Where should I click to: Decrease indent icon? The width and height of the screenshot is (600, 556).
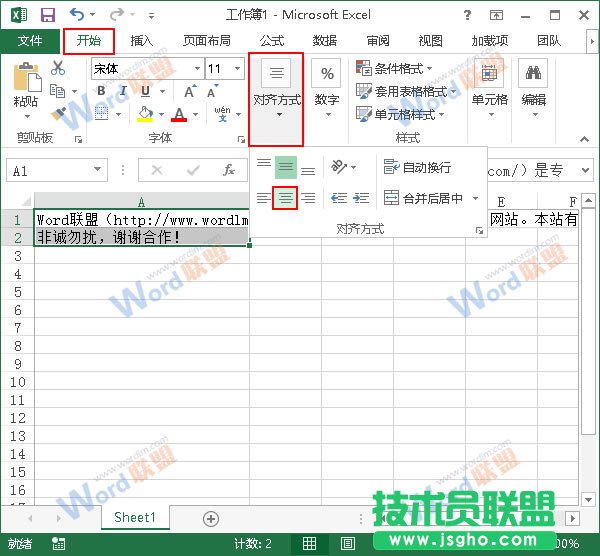[339, 198]
